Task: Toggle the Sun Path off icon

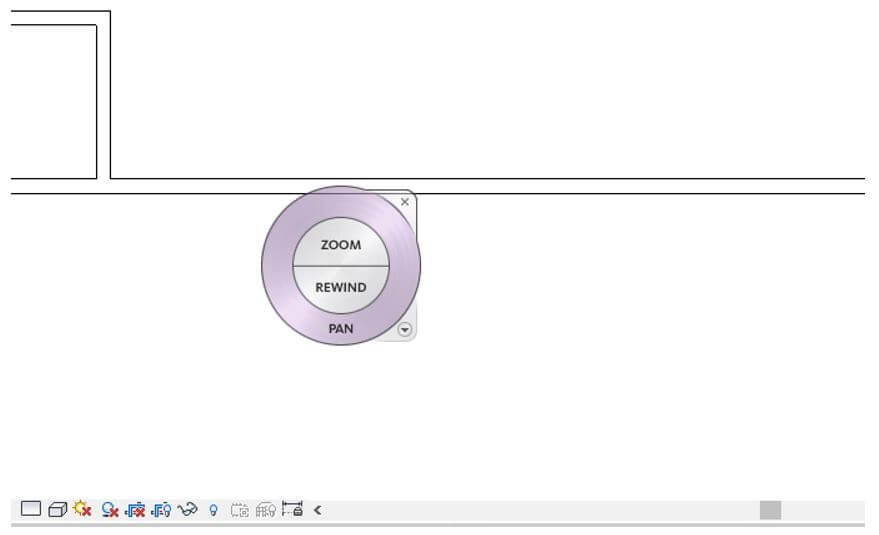Action: pyautogui.click(x=82, y=509)
